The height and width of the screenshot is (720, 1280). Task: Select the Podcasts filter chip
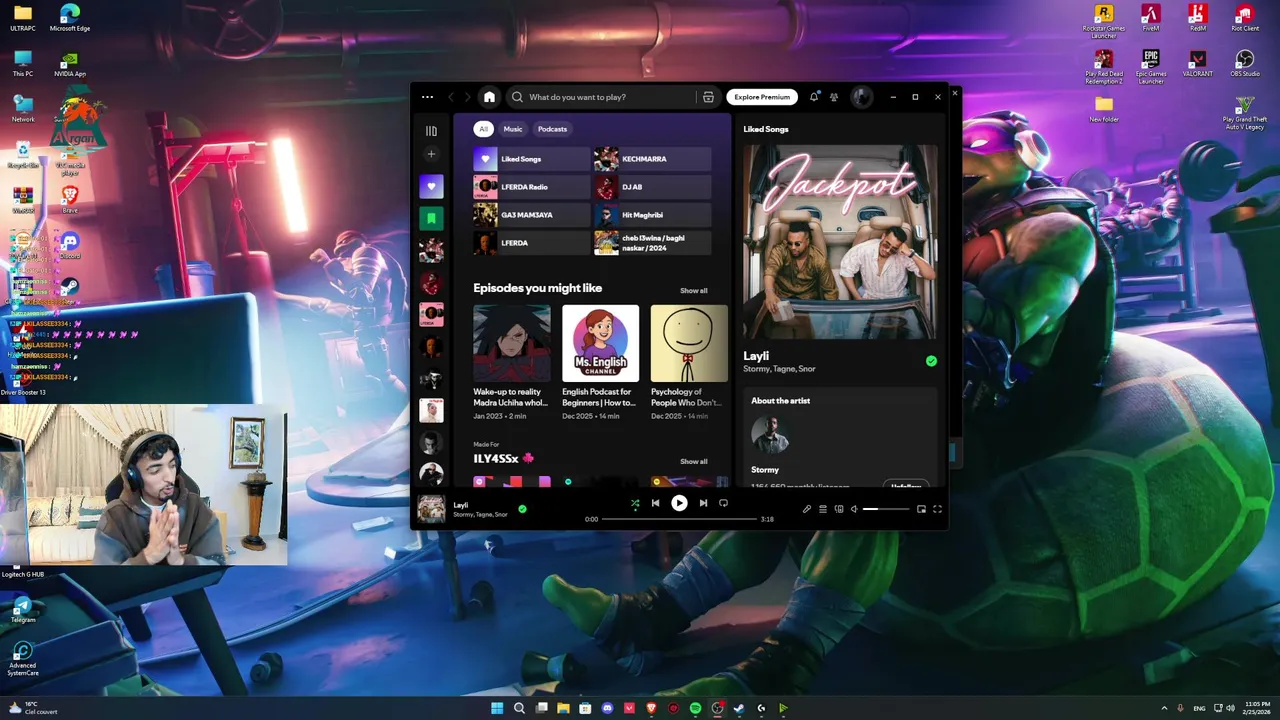[x=552, y=129]
